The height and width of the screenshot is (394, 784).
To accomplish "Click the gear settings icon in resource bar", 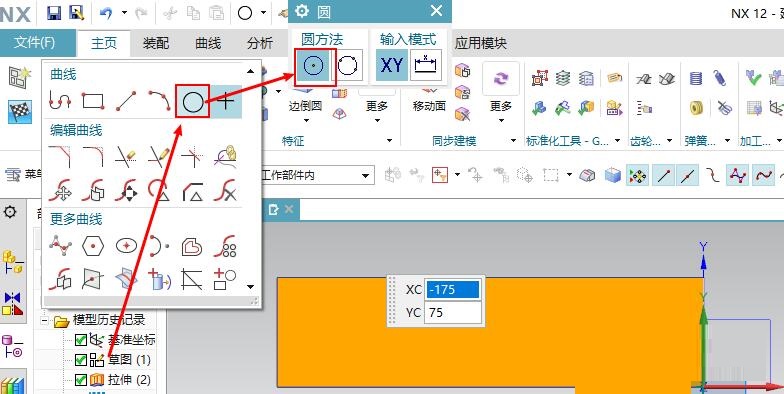I will point(10,212).
